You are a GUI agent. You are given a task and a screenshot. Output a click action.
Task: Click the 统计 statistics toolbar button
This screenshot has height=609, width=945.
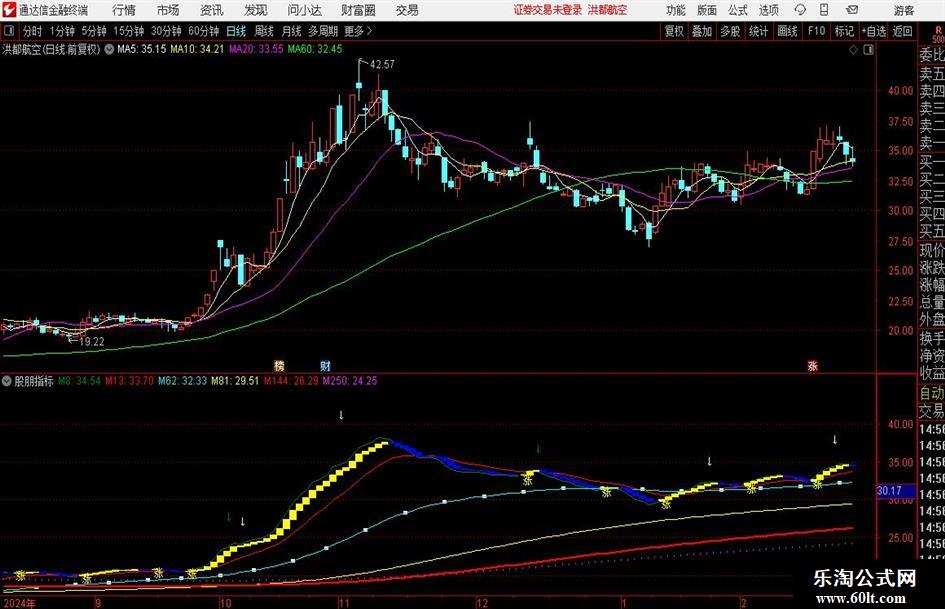click(758, 31)
